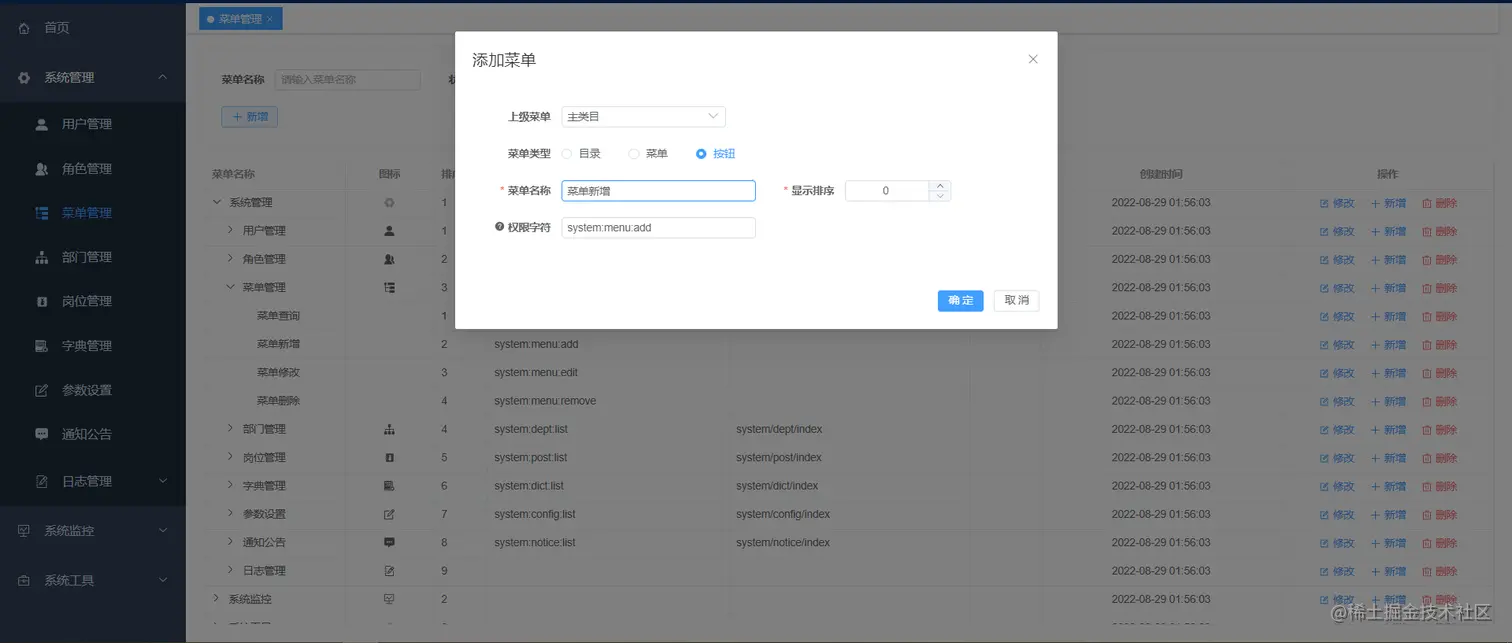Click the 取消 cancel button
The height and width of the screenshot is (643, 1512).
pos(1017,301)
